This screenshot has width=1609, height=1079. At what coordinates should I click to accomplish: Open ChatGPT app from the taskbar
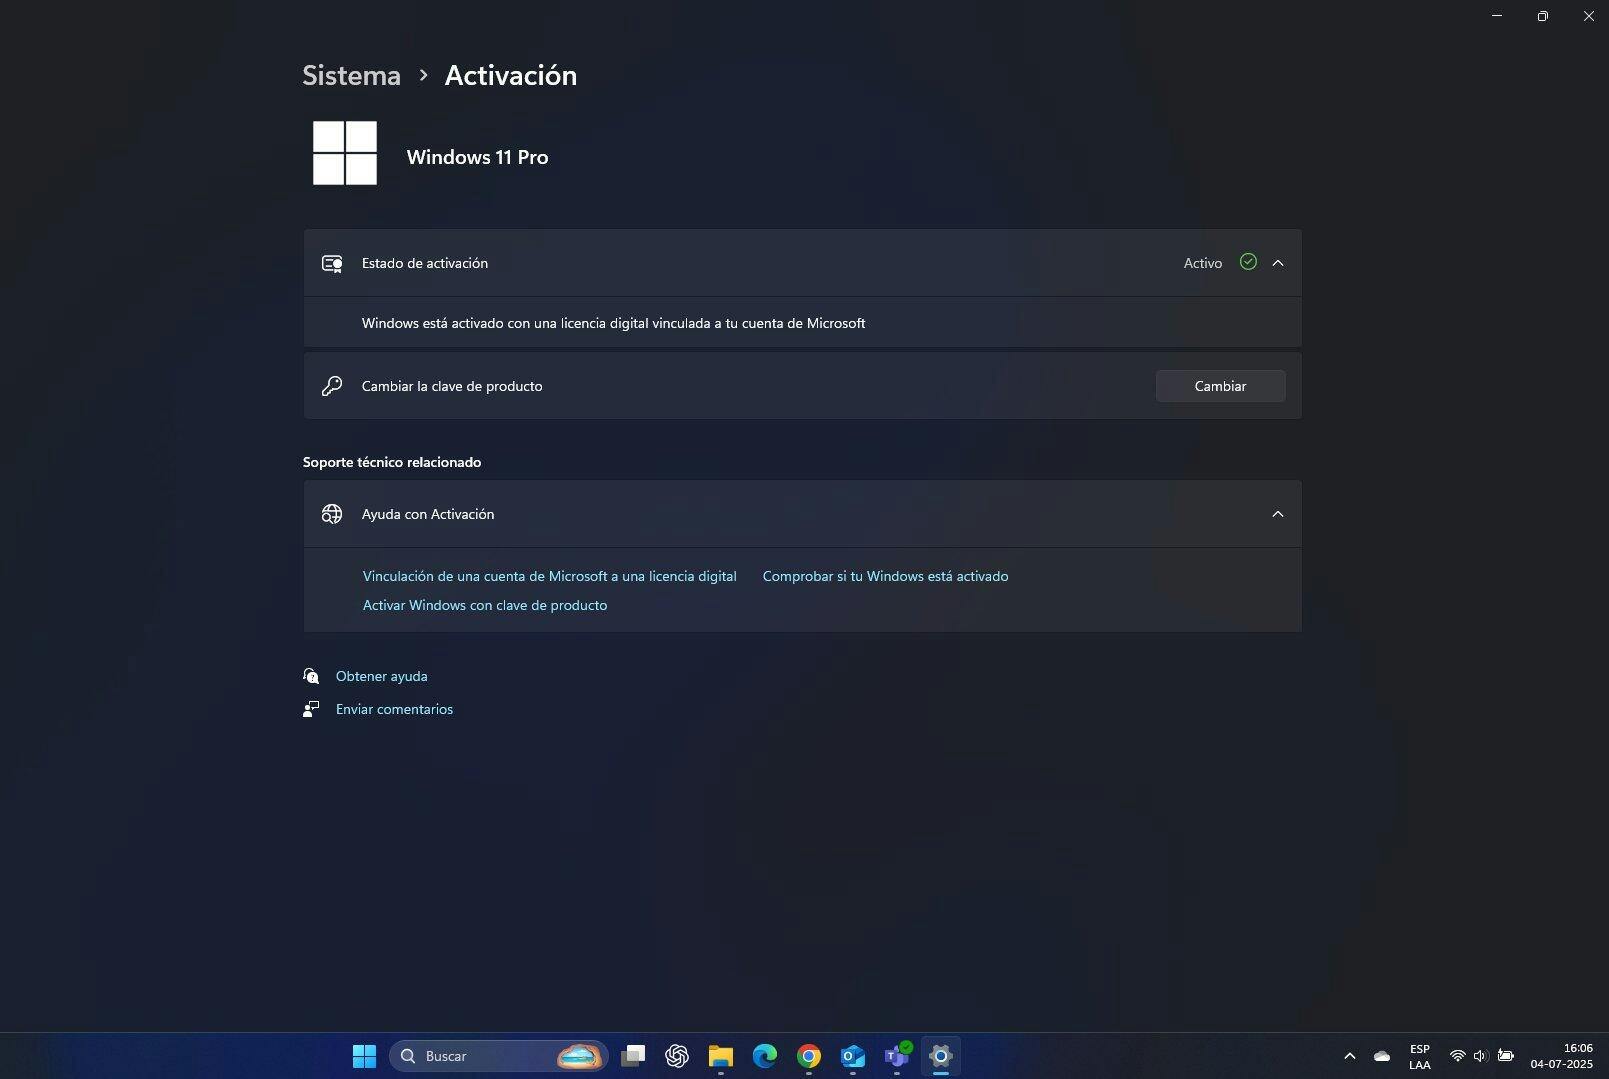[677, 1056]
